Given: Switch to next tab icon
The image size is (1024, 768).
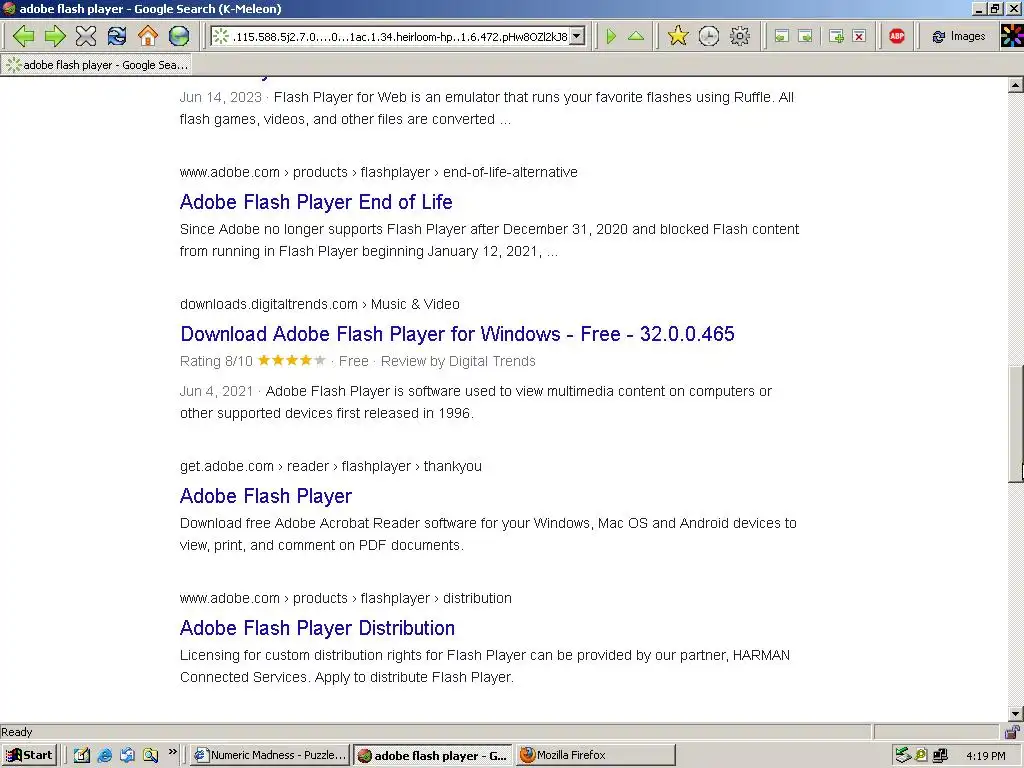Looking at the screenshot, I should point(806,37).
